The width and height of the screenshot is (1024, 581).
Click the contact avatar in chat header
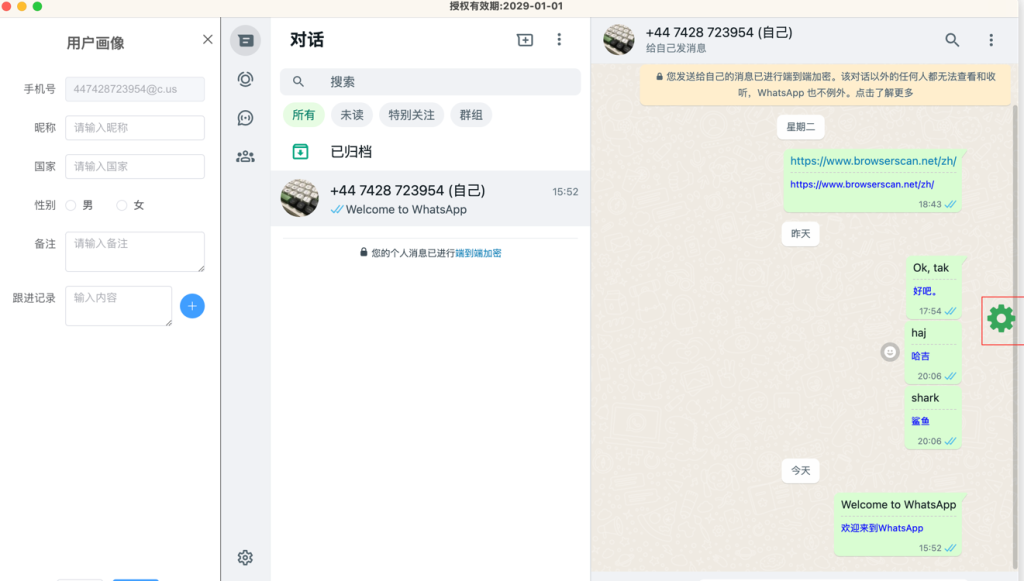tap(618, 40)
